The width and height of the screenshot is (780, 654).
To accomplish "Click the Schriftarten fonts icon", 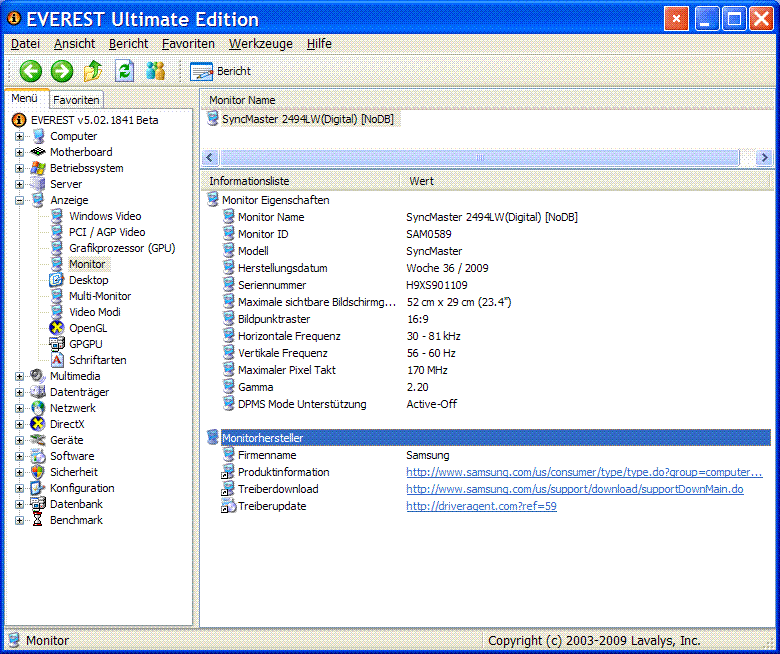I will point(57,360).
